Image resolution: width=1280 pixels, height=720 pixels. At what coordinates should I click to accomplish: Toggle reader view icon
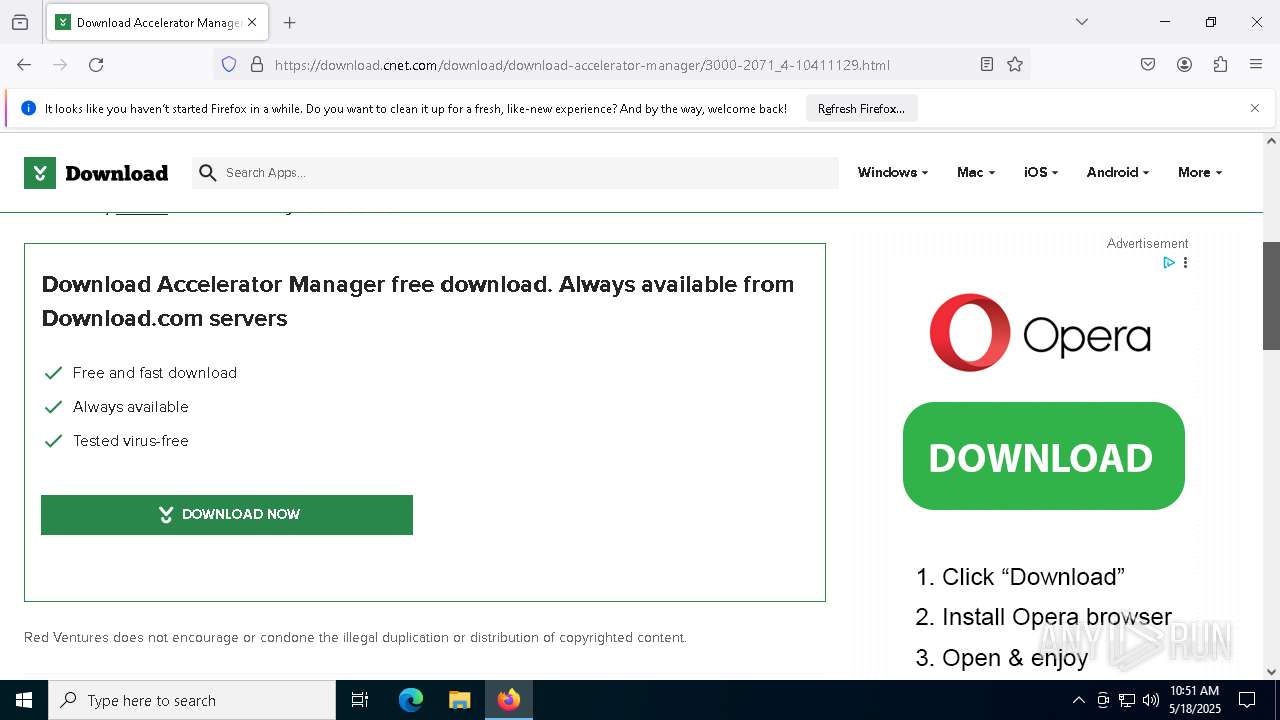point(987,65)
